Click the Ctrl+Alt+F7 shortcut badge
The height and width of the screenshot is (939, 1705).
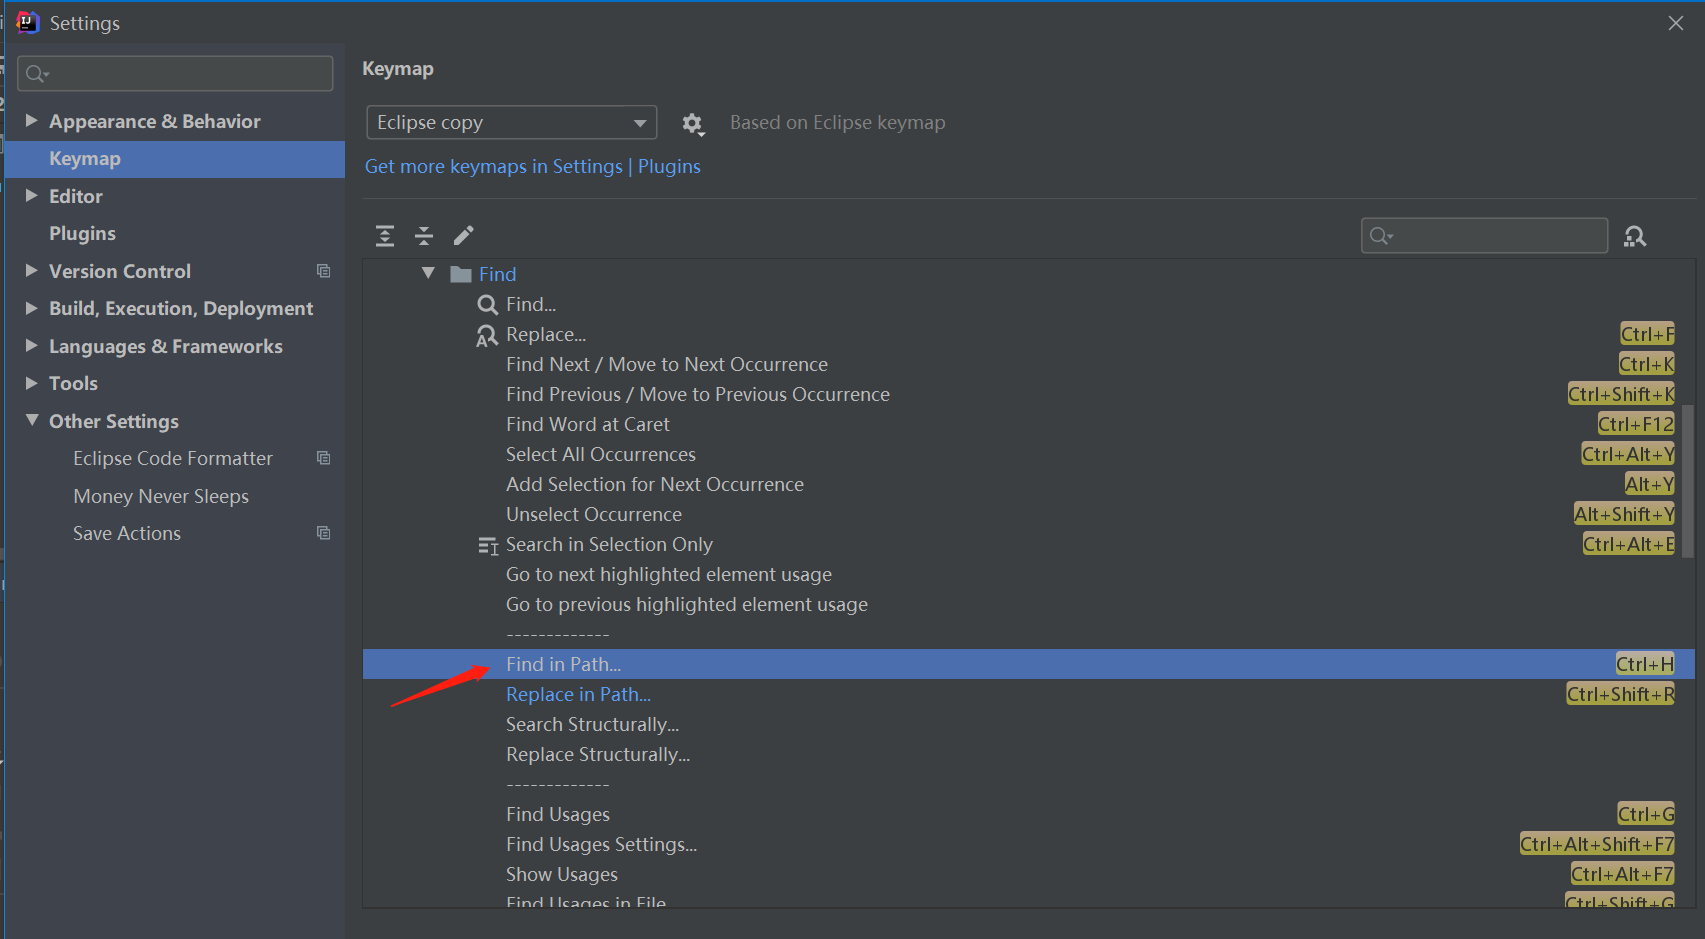pos(1622,874)
